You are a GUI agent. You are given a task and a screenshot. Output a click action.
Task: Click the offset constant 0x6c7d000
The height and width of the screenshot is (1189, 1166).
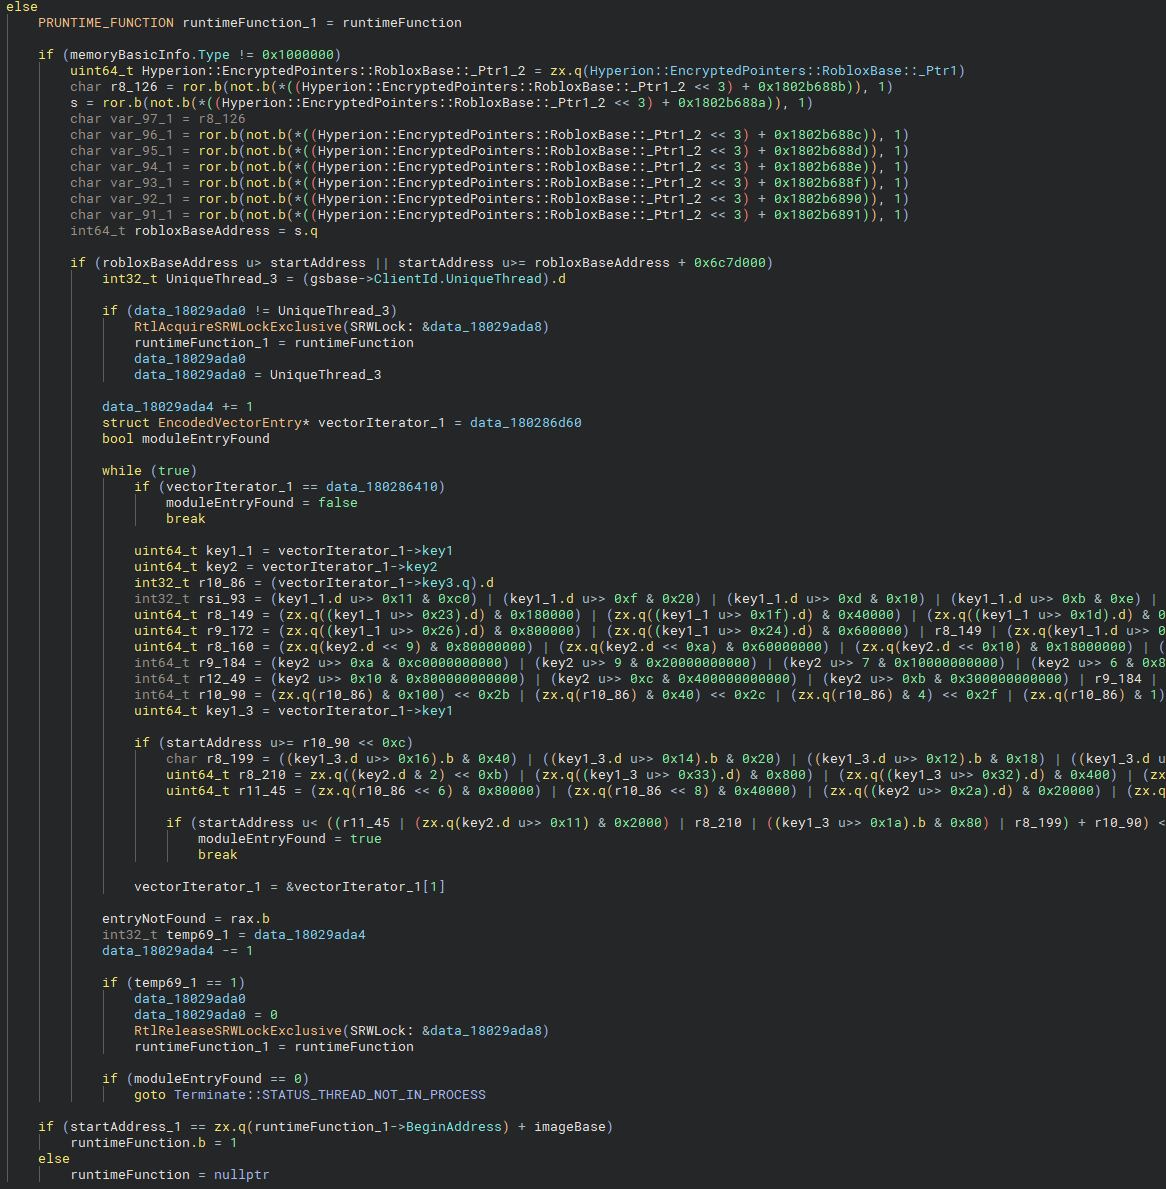(729, 262)
